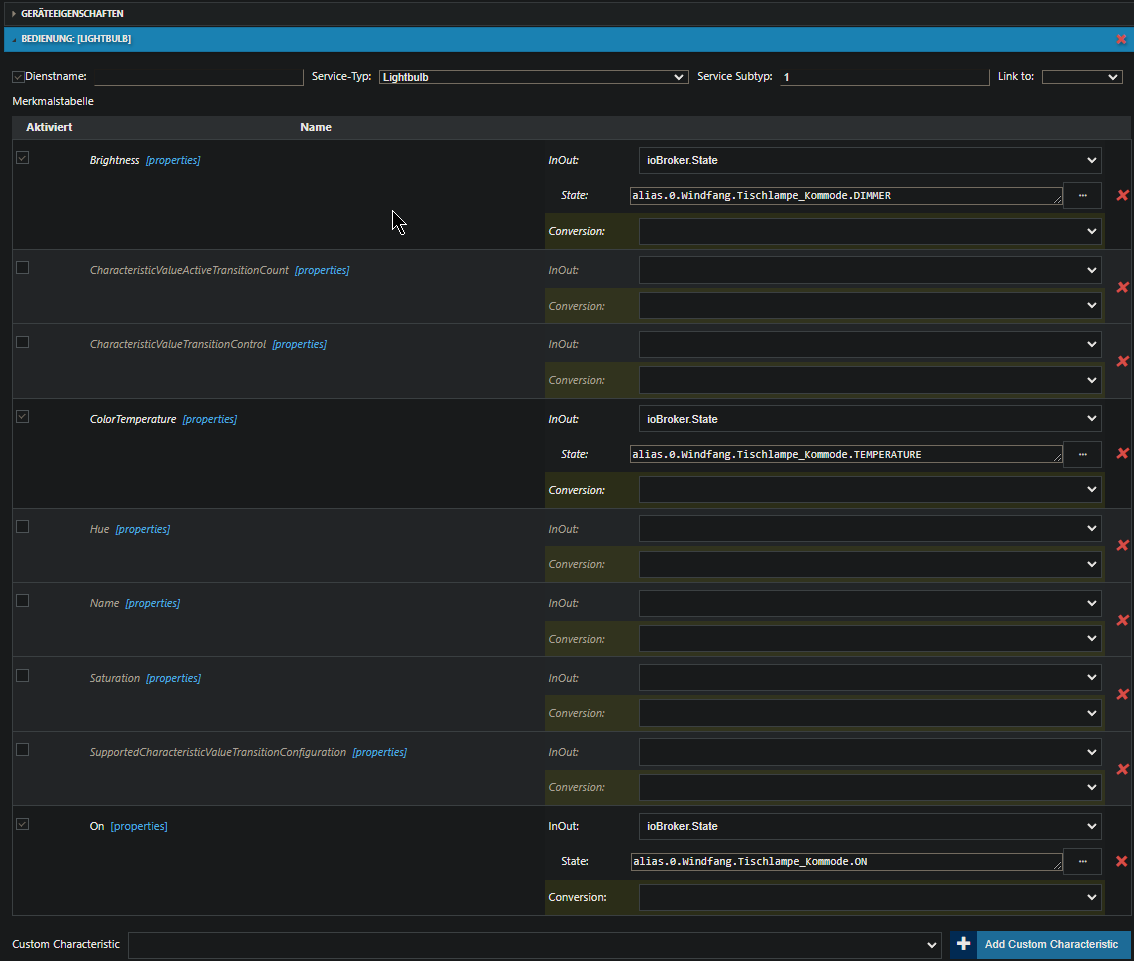Open the Service-Typ Lightbulb dropdown
The image size is (1134, 961).
(533, 77)
